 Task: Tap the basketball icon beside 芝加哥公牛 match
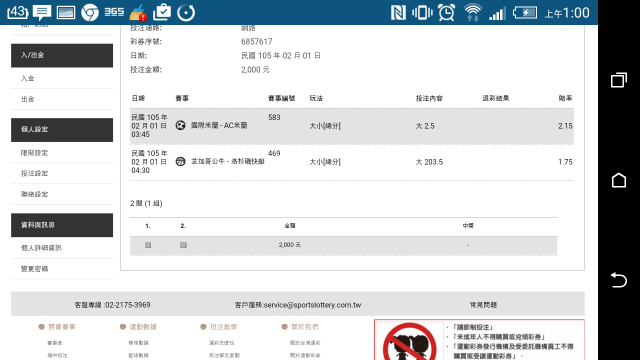coord(180,162)
